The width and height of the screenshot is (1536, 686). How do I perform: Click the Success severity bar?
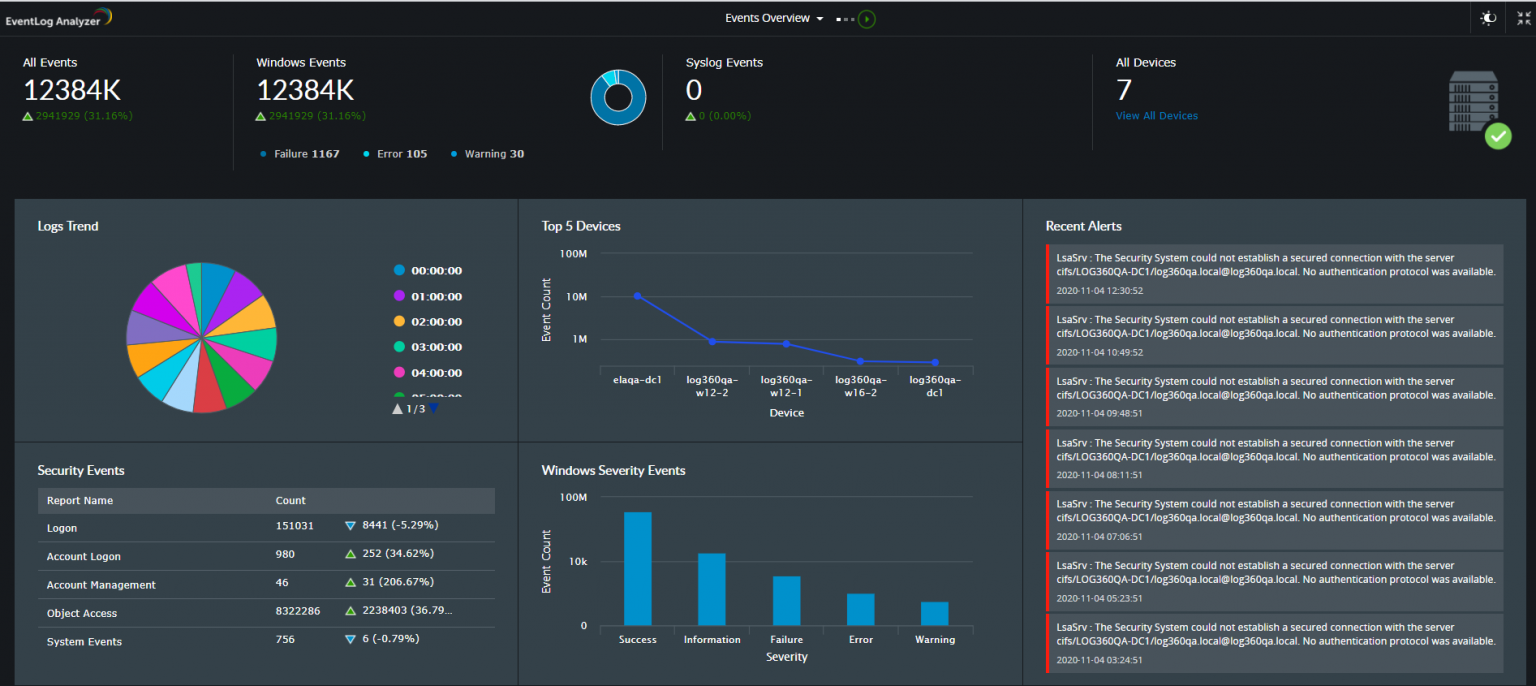637,568
